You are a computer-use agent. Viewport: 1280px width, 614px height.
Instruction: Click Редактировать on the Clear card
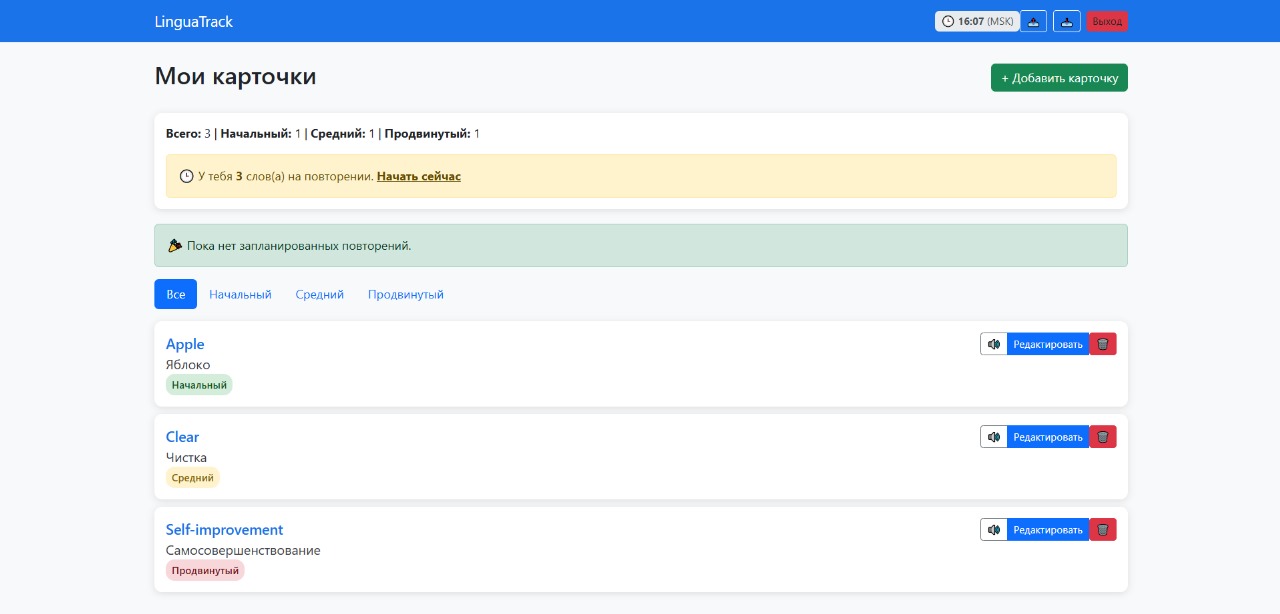(1047, 437)
